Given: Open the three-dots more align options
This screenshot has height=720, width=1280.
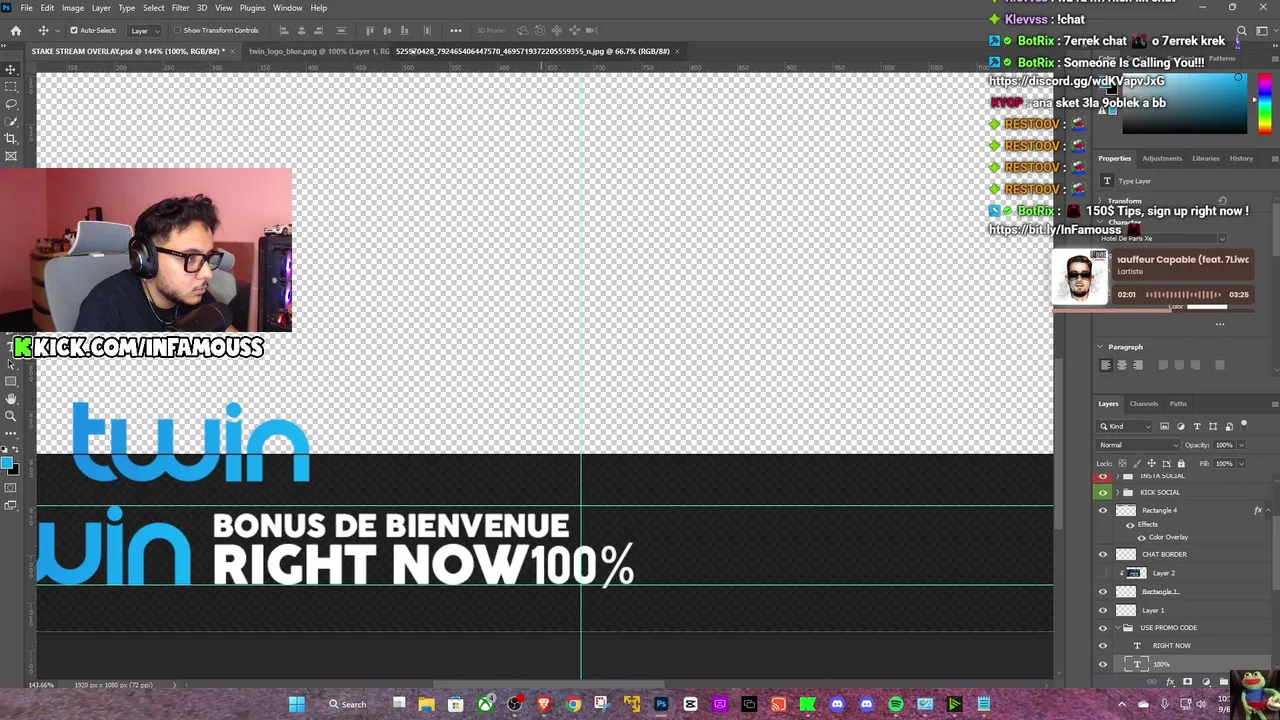Looking at the screenshot, I should tap(456, 30).
